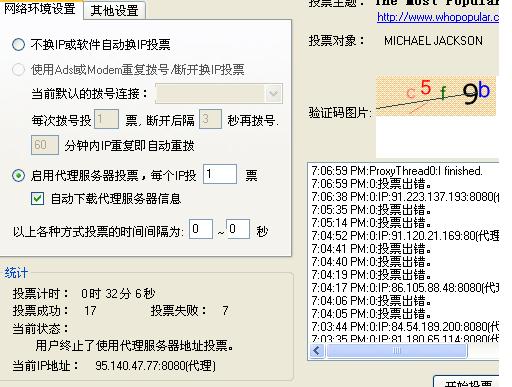This screenshot has width=512, height=387.
Task: Click the 每次拨号投 votes input field
Action: point(106,119)
